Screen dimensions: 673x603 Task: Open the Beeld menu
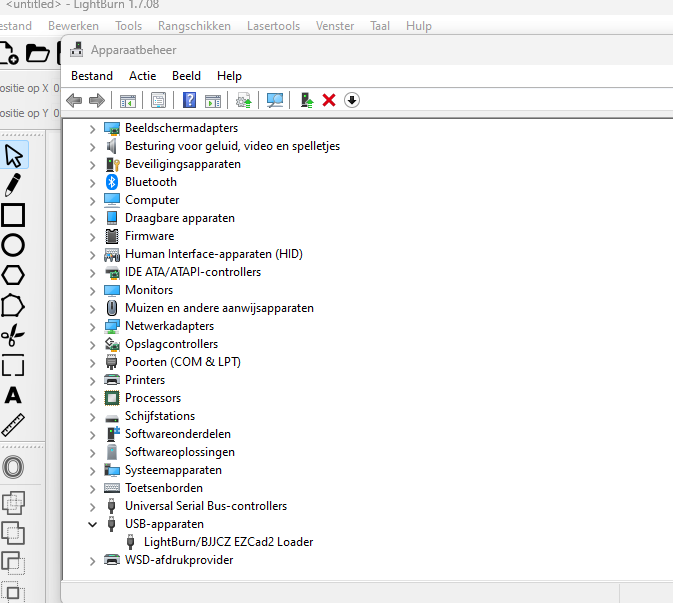pos(186,76)
